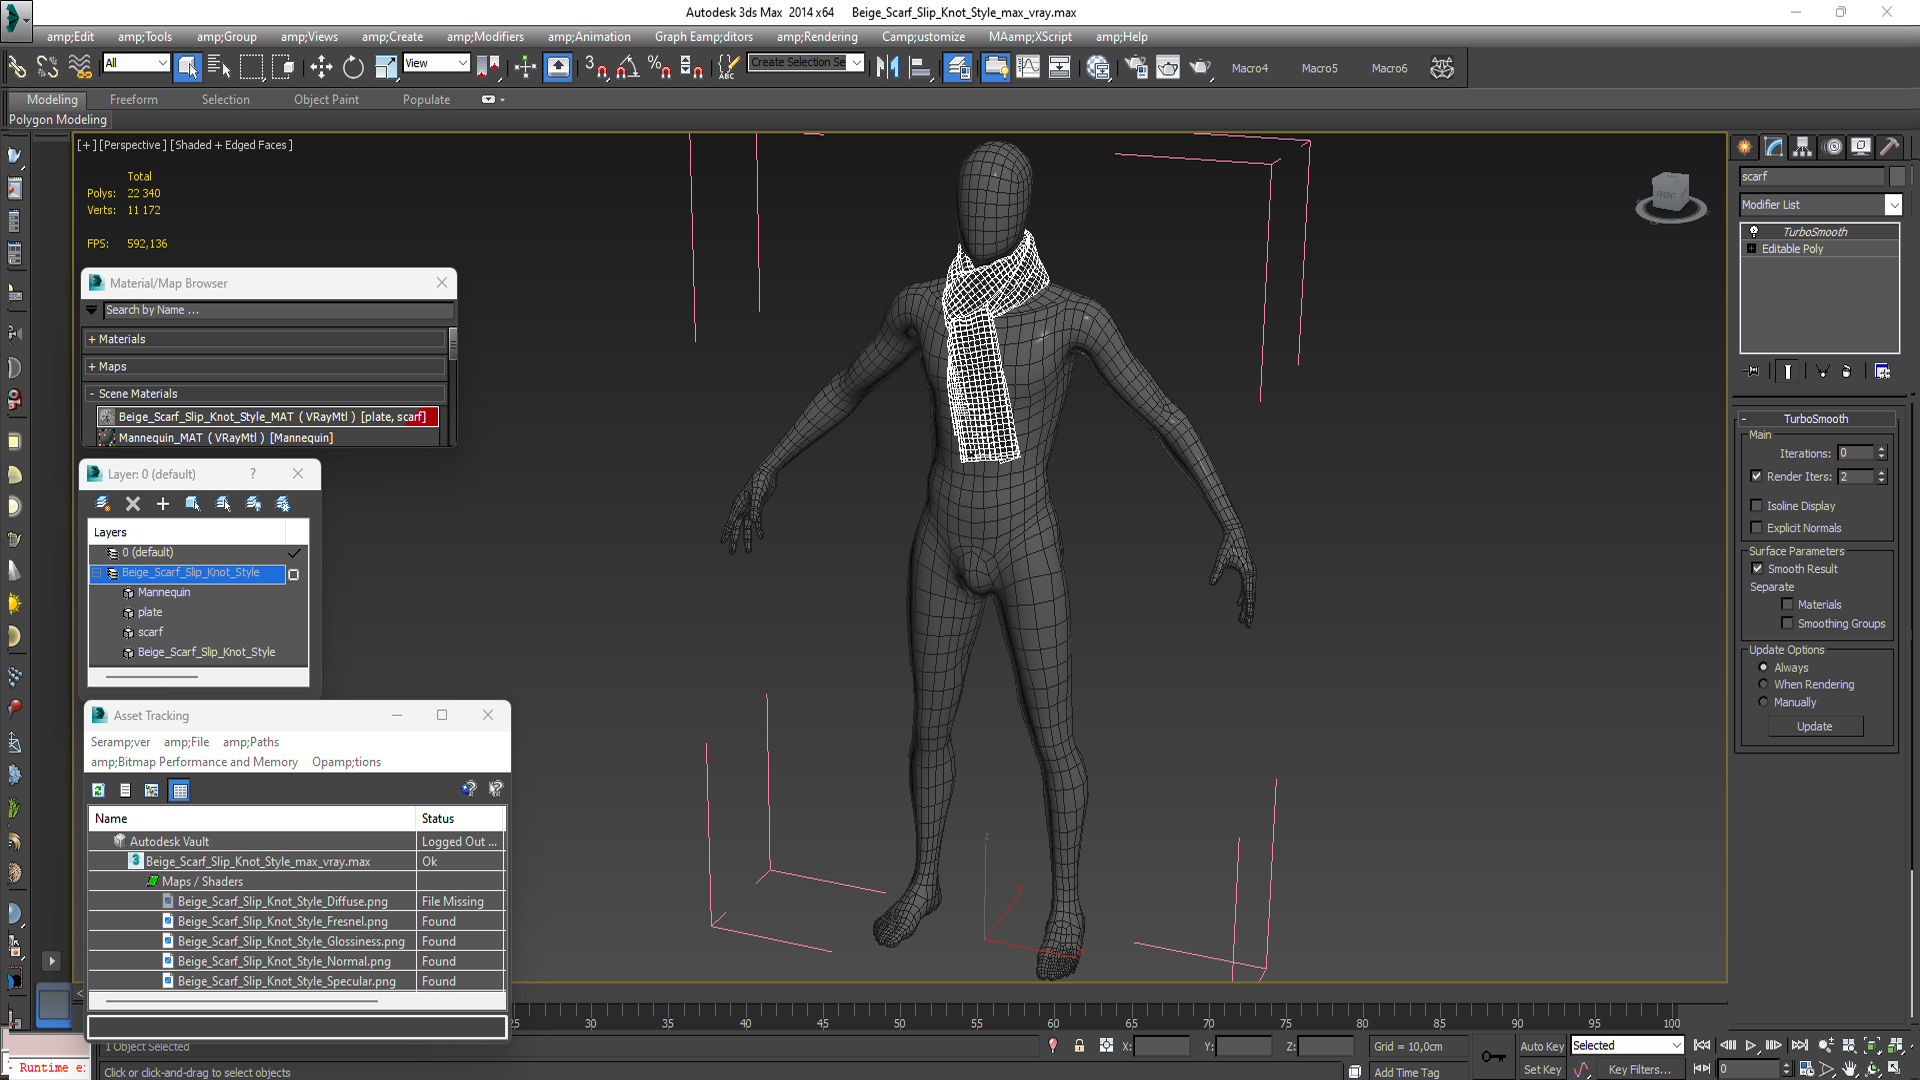Click the Play Animation button
Viewport: 1920px width, 1080px height.
point(1751,1045)
